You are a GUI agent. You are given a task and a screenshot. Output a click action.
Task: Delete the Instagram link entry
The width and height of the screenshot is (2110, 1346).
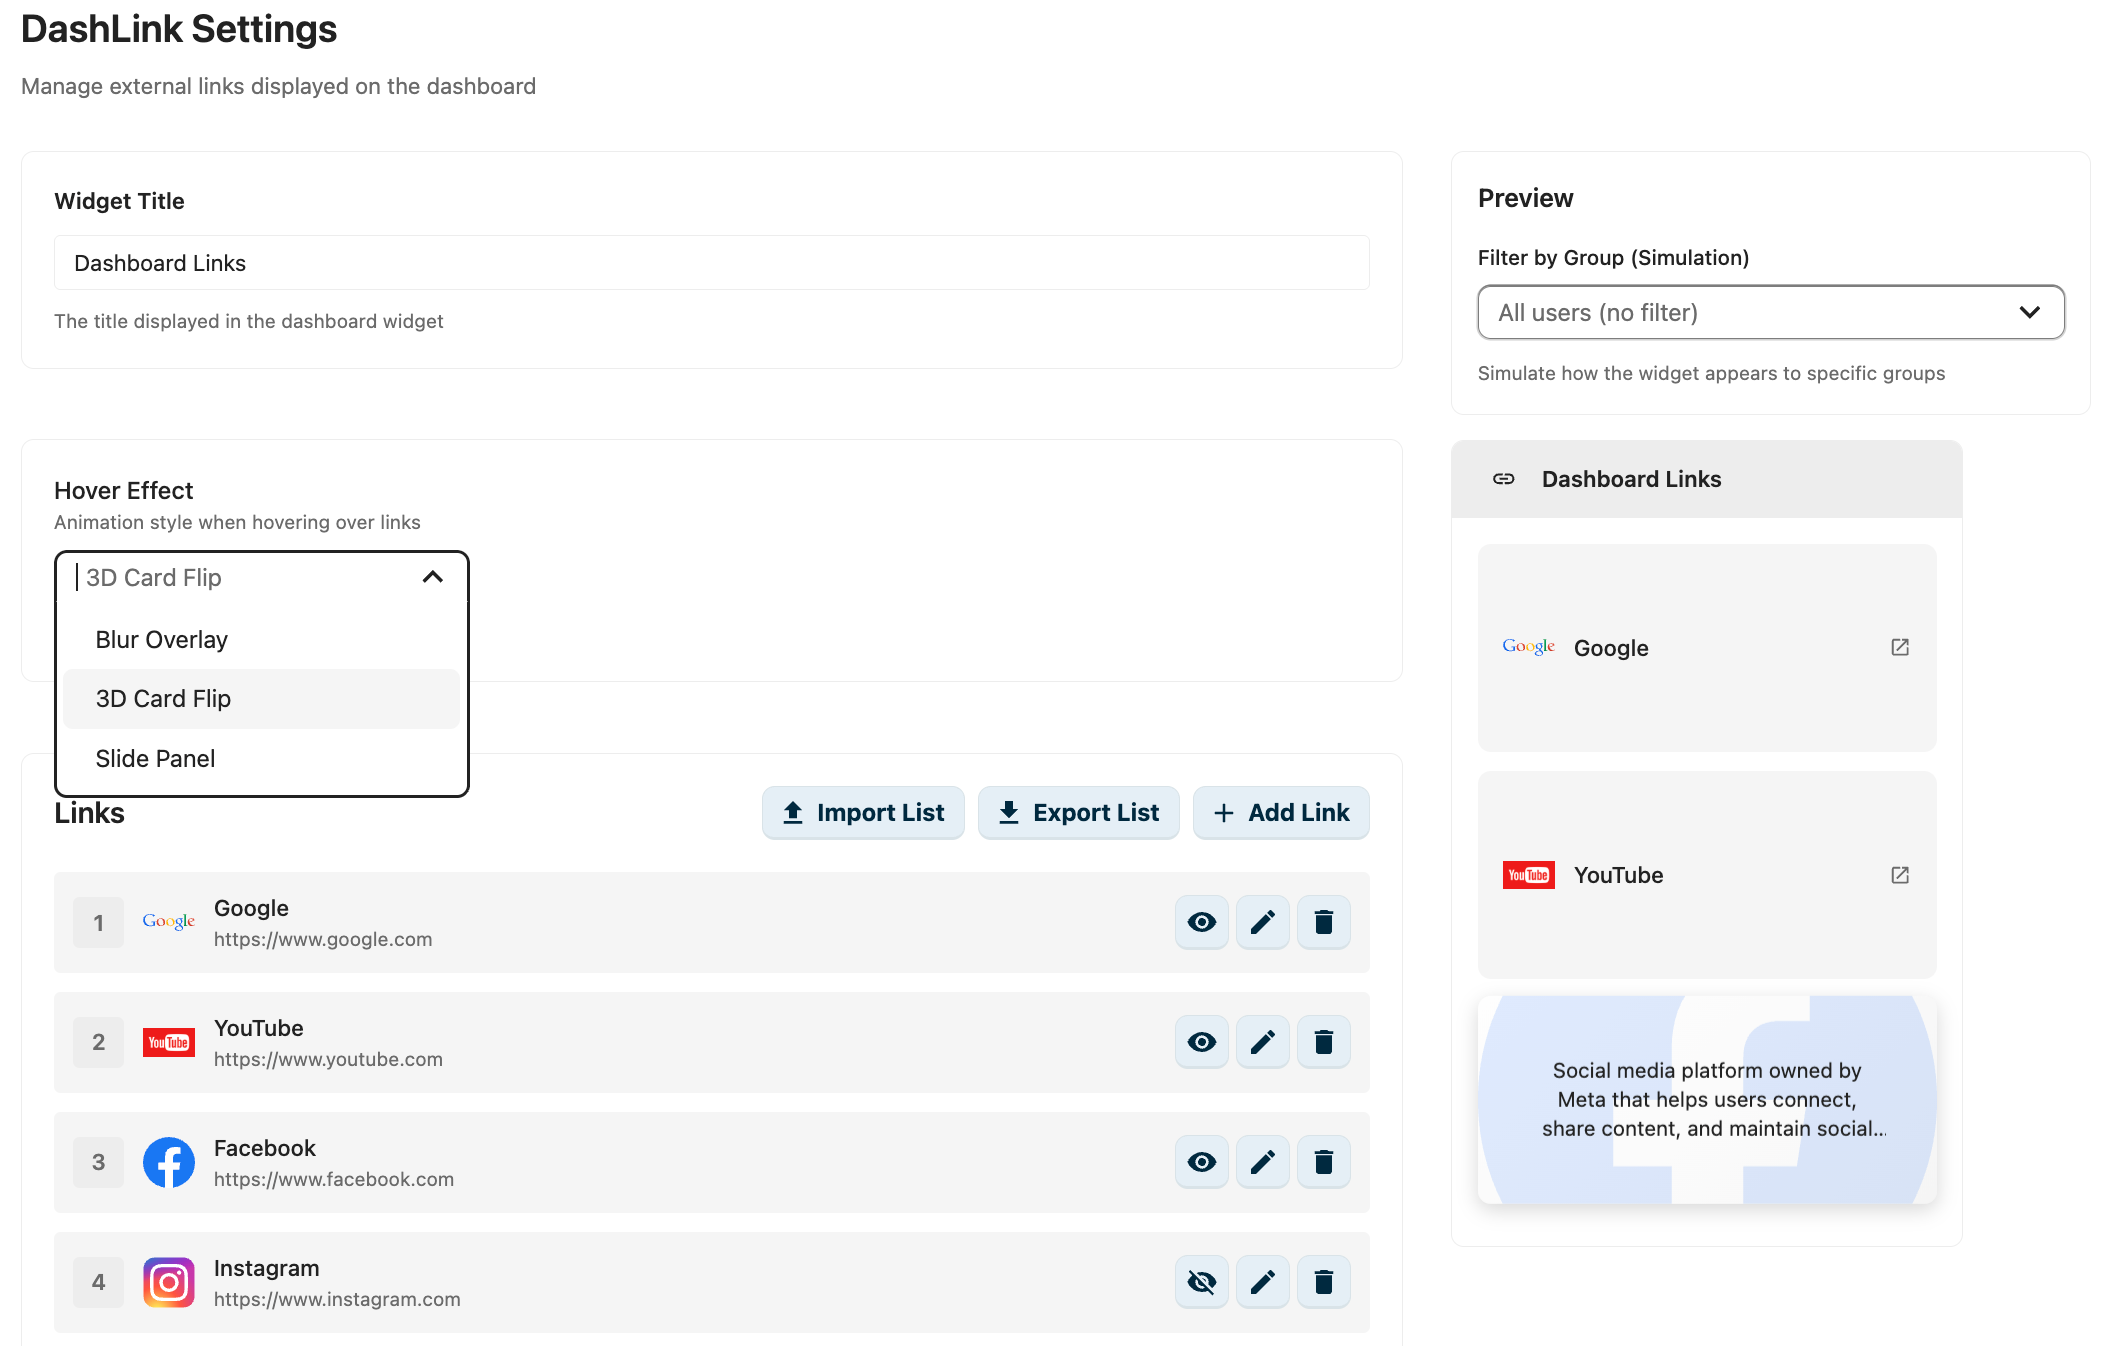click(x=1323, y=1282)
